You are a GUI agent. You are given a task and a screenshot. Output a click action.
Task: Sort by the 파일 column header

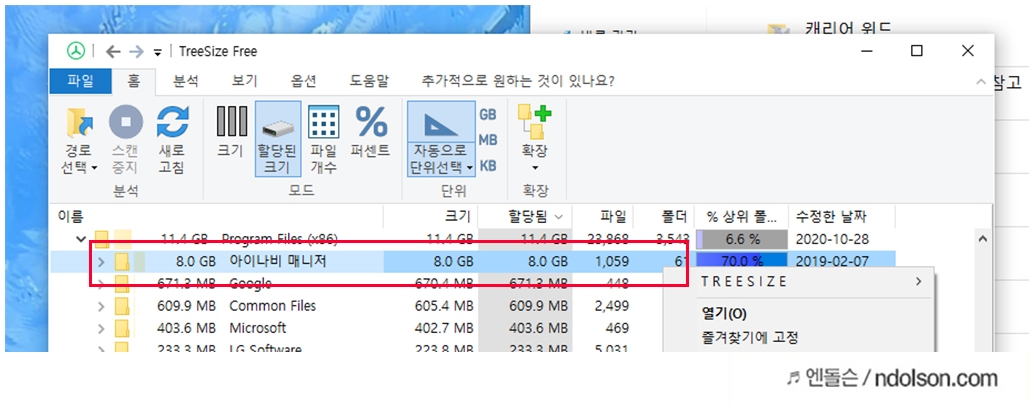pos(603,216)
